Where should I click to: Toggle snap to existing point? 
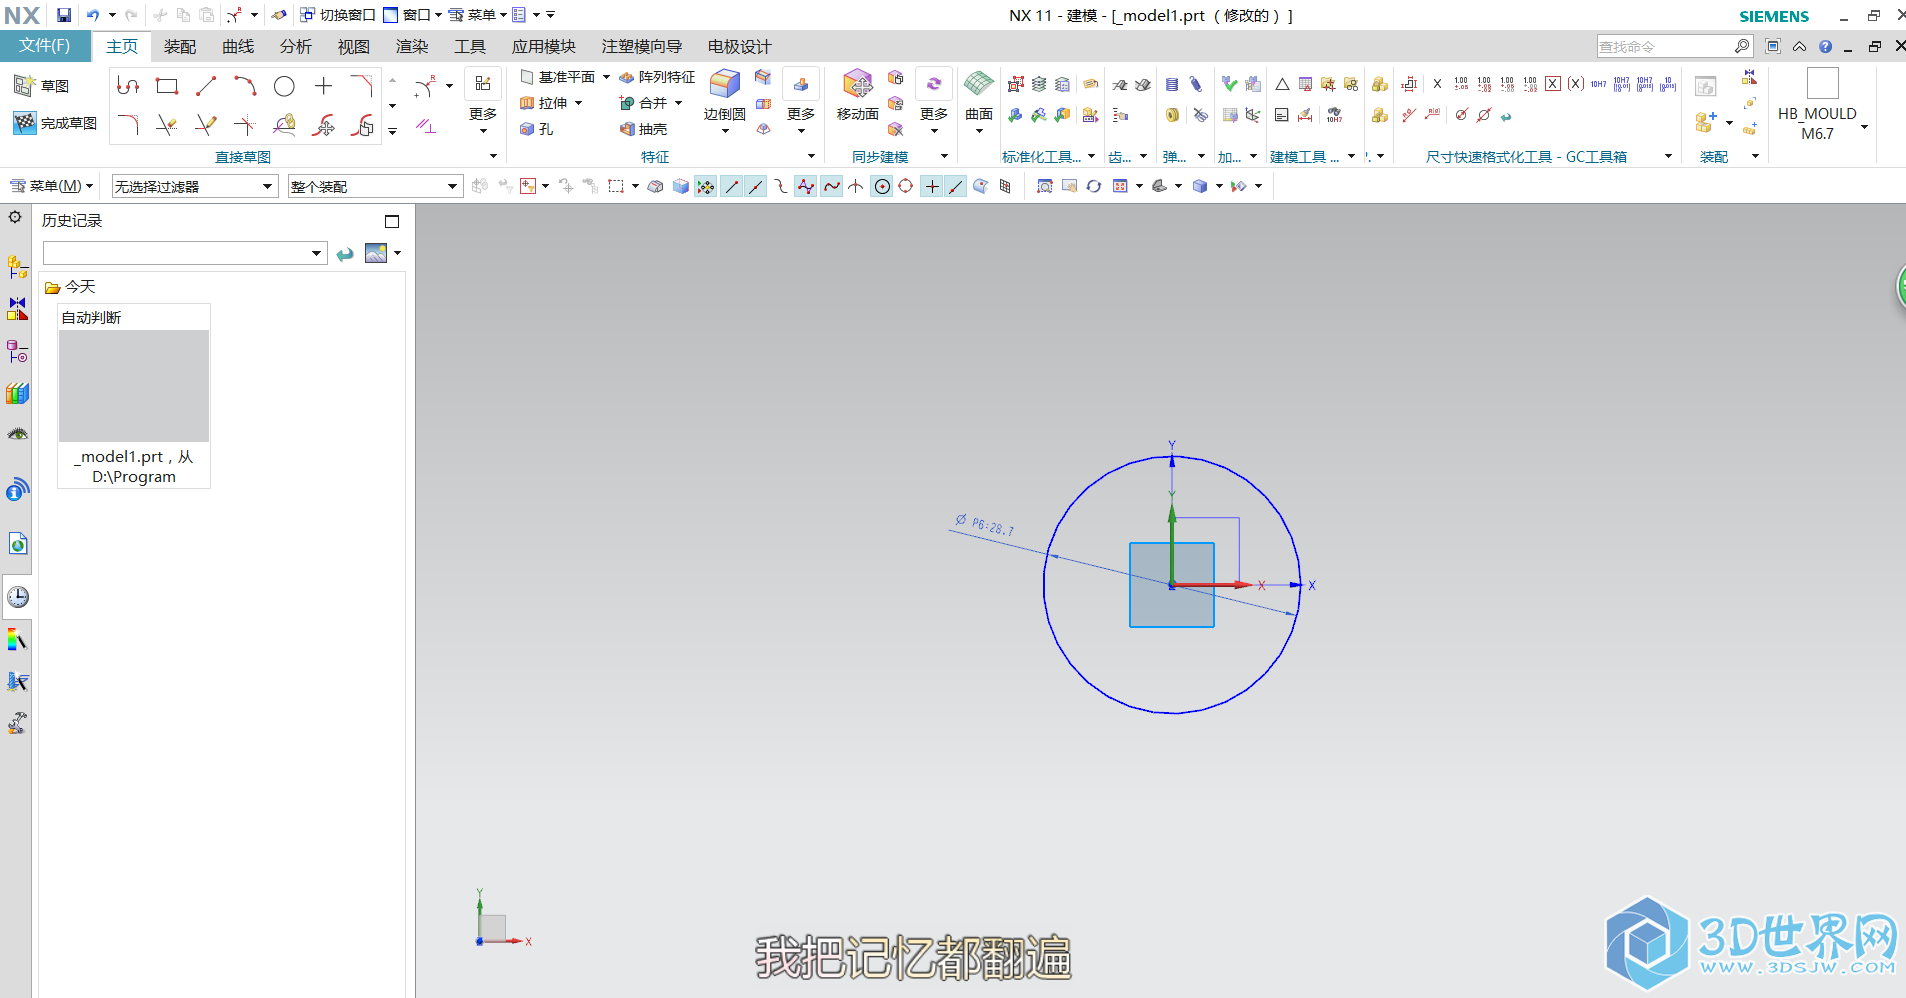[x=932, y=186]
